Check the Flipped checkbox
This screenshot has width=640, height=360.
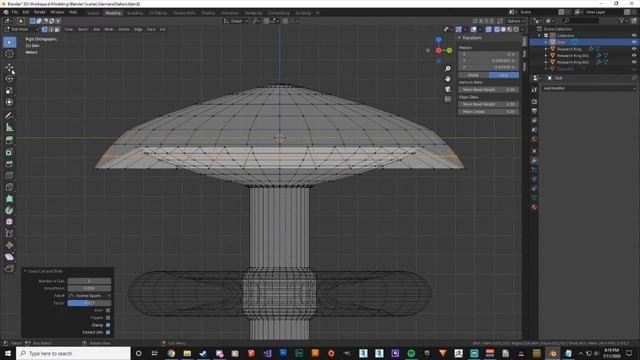point(108,318)
